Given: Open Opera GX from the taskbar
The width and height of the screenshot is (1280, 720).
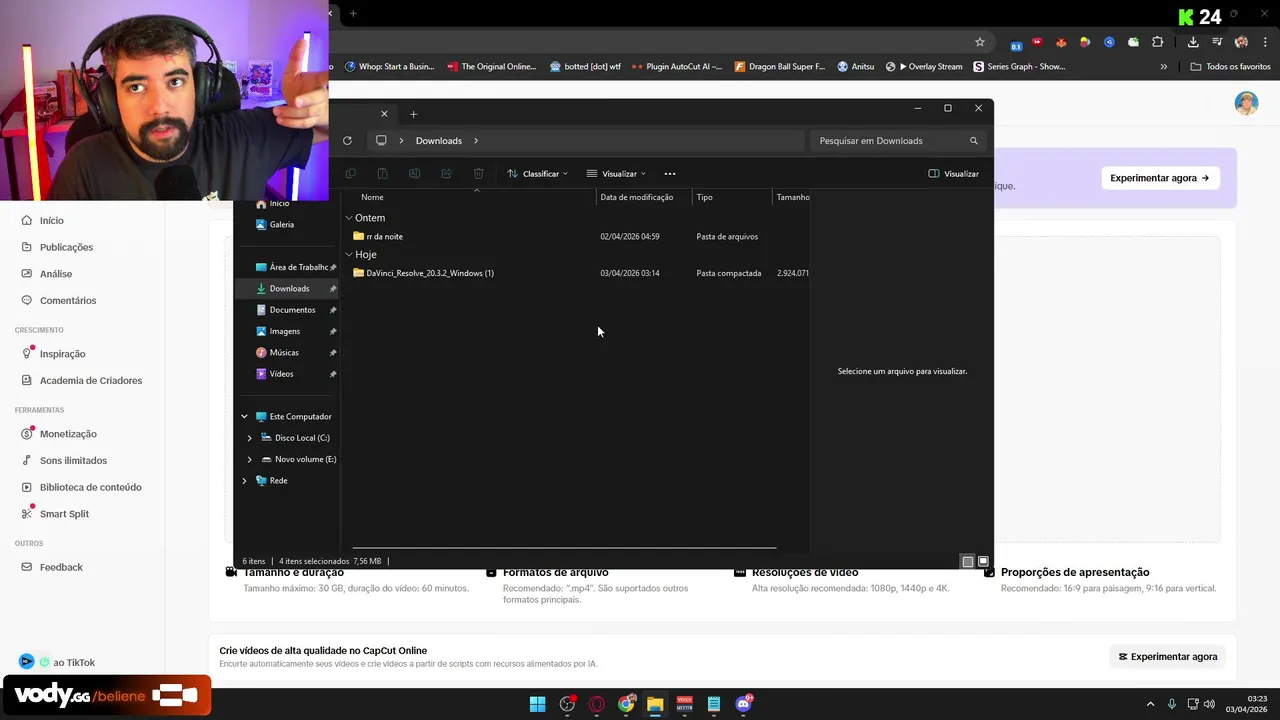Looking at the screenshot, I should 597,704.
